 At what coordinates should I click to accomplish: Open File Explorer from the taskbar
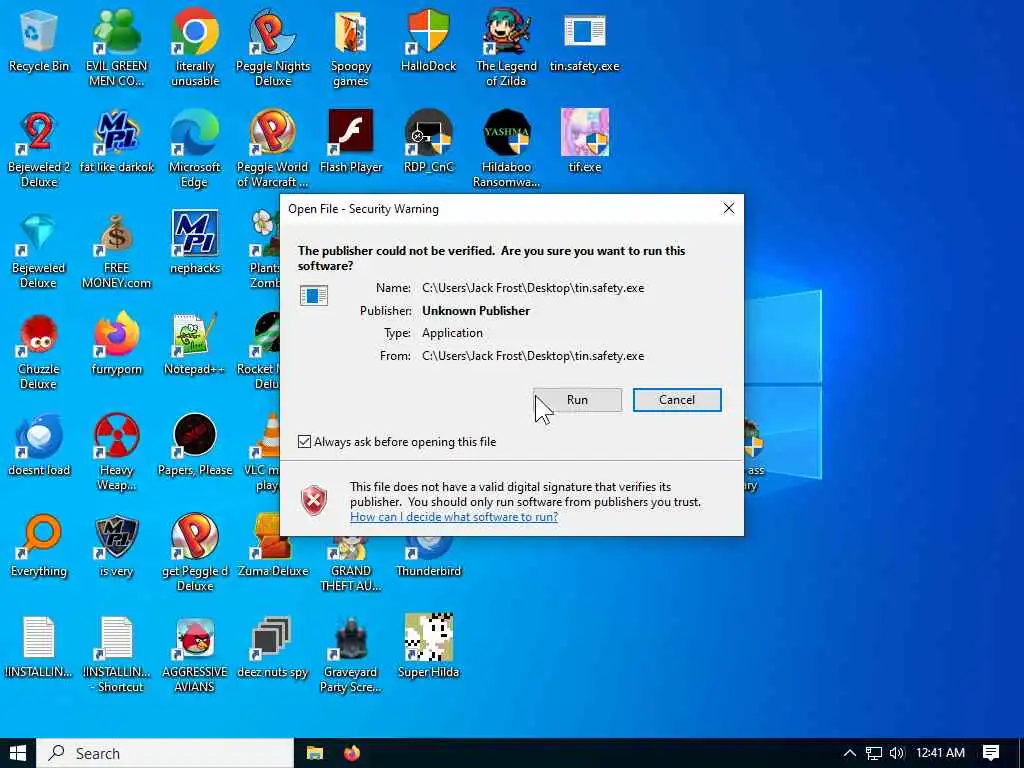[x=315, y=753]
